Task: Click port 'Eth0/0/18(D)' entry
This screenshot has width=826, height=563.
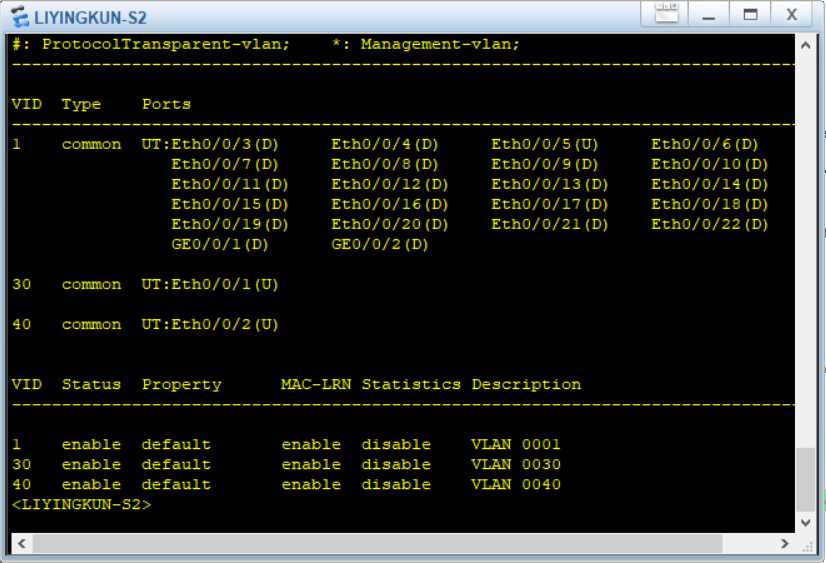Action: pos(710,204)
